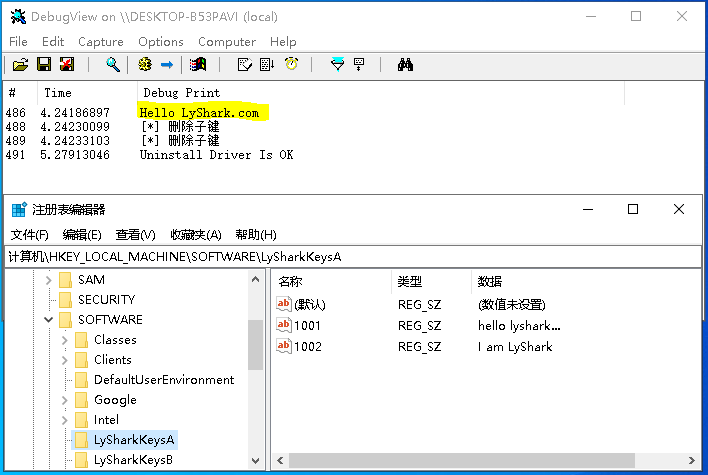Toggle the Capture magnifier icon in DebugView

(x=112, y=65)
